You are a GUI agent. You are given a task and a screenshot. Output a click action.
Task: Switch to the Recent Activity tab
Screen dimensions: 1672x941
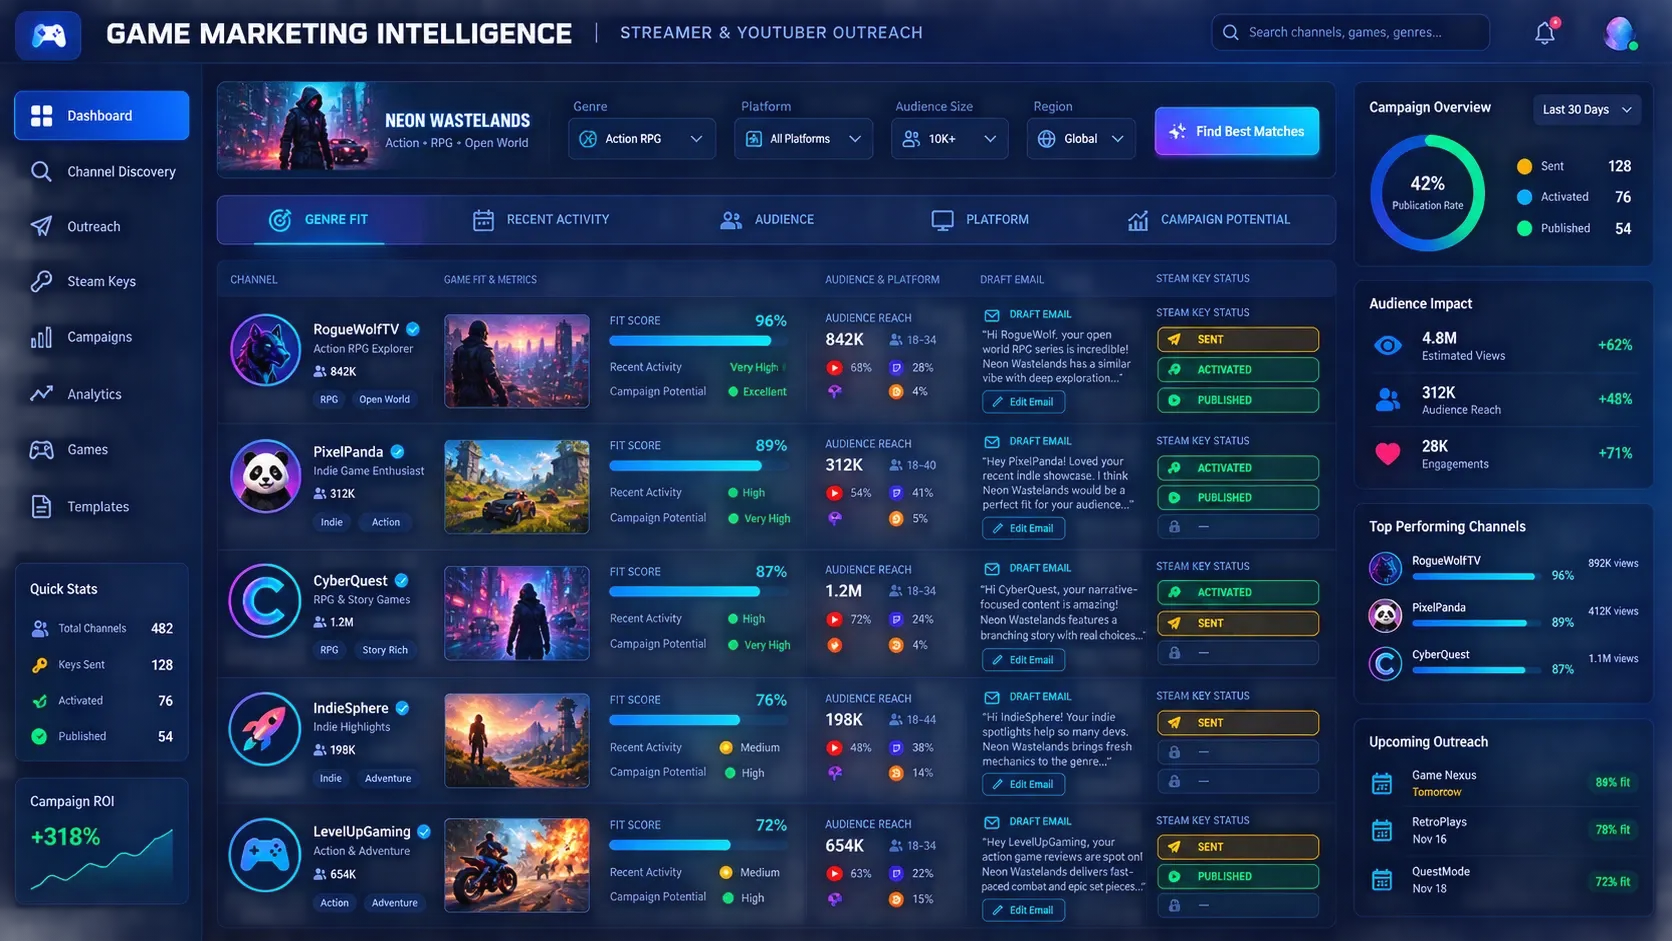[x=541, y=220]
